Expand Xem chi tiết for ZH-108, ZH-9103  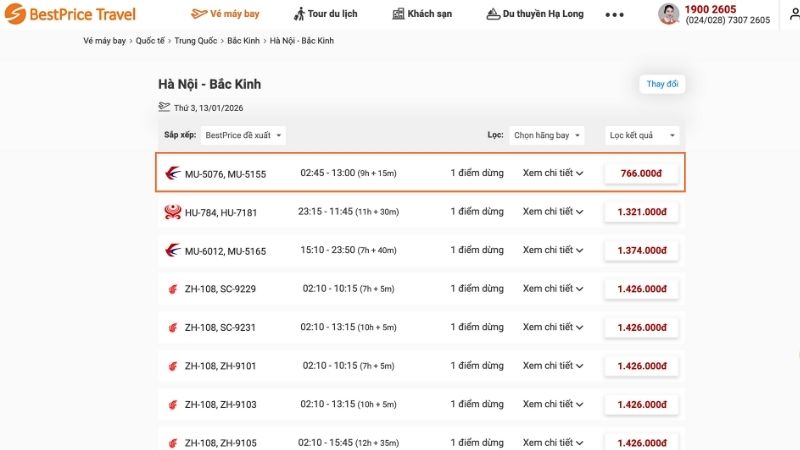coord(553,404)
